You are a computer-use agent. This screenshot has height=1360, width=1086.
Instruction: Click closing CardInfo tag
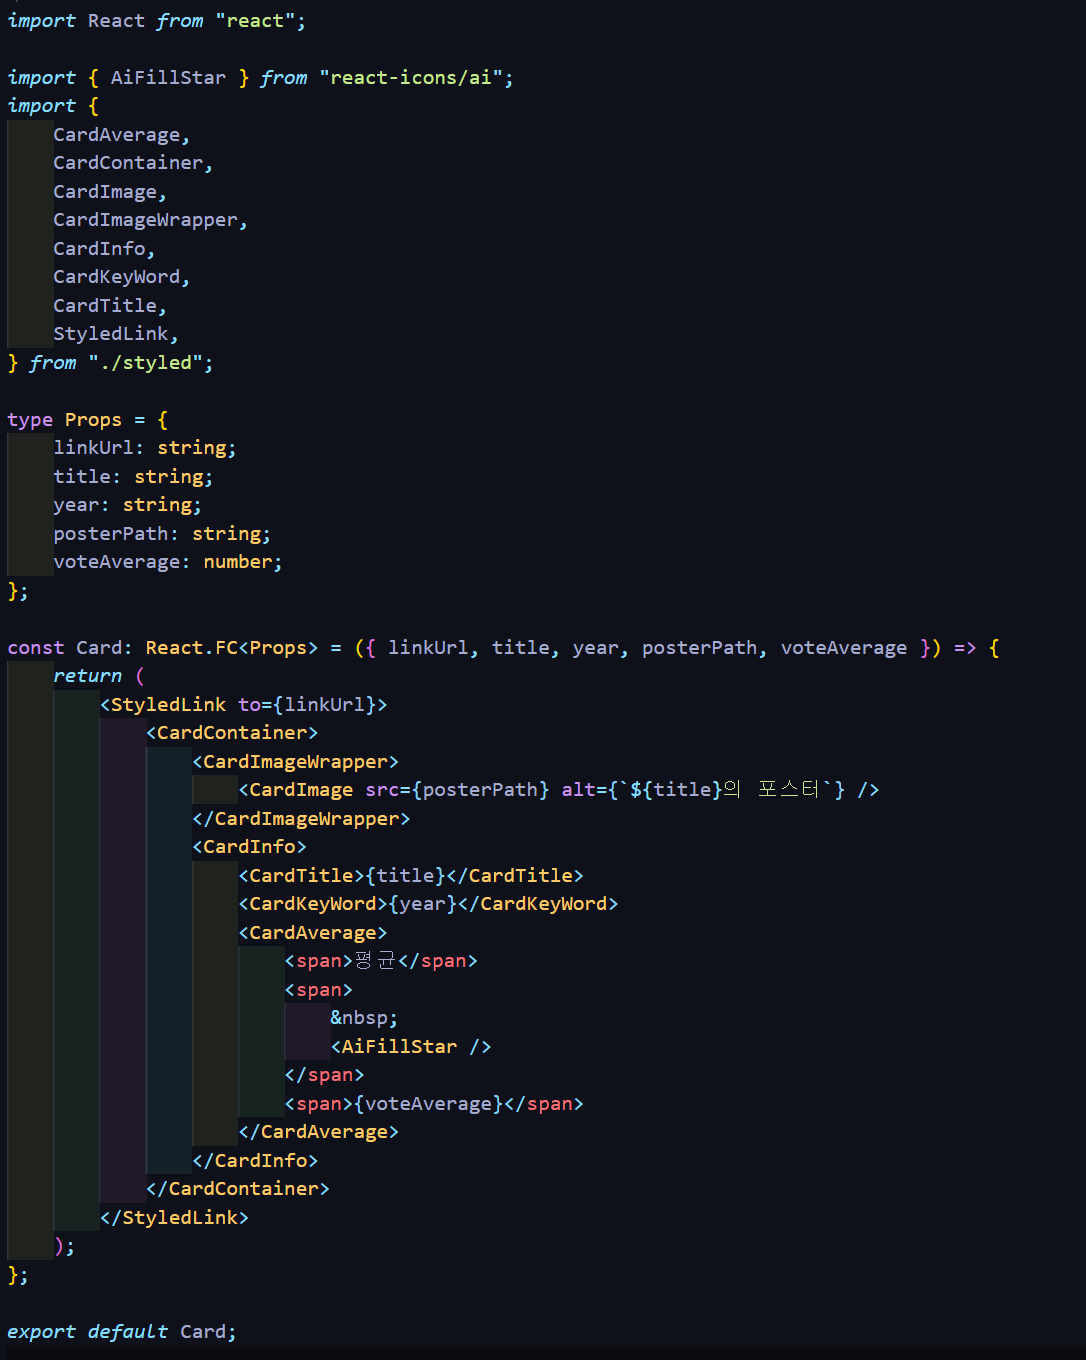255,1161
